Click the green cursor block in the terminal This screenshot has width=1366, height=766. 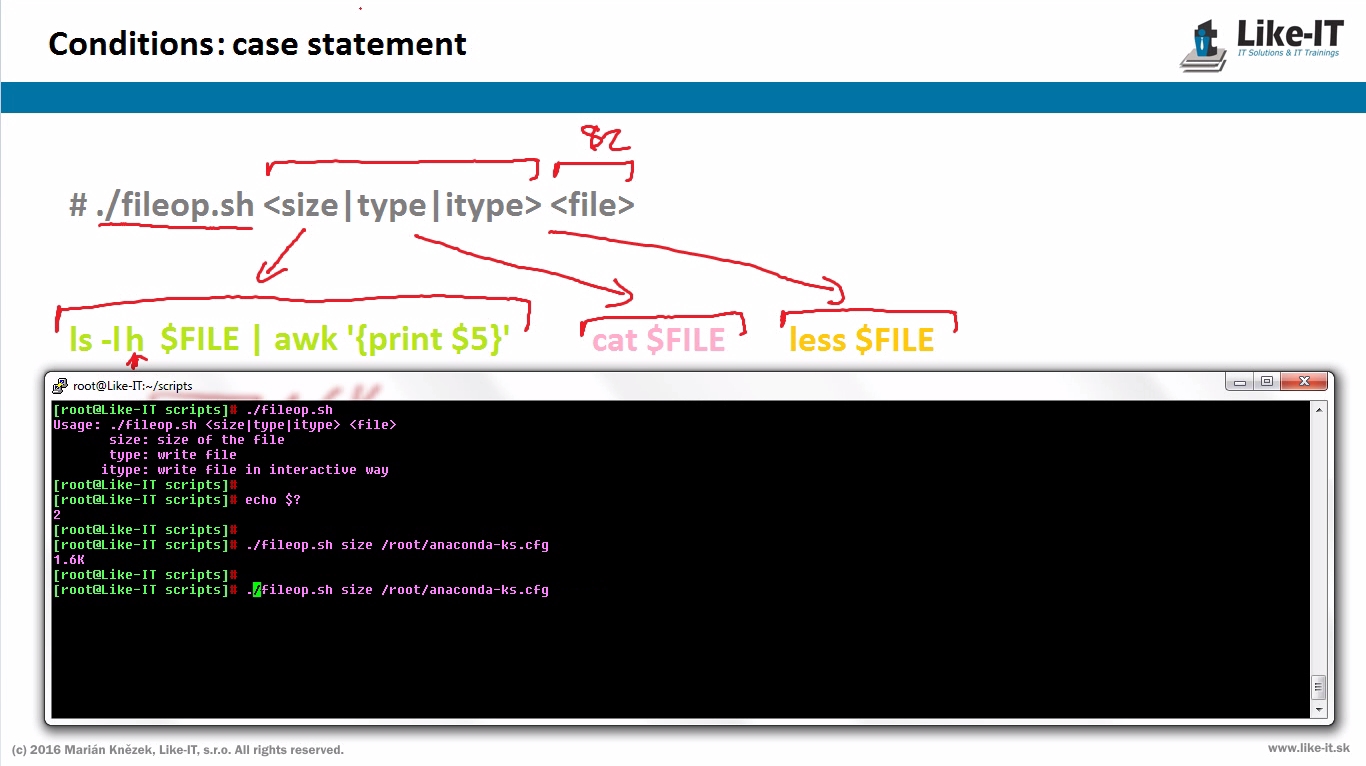[x=257, y=590]
